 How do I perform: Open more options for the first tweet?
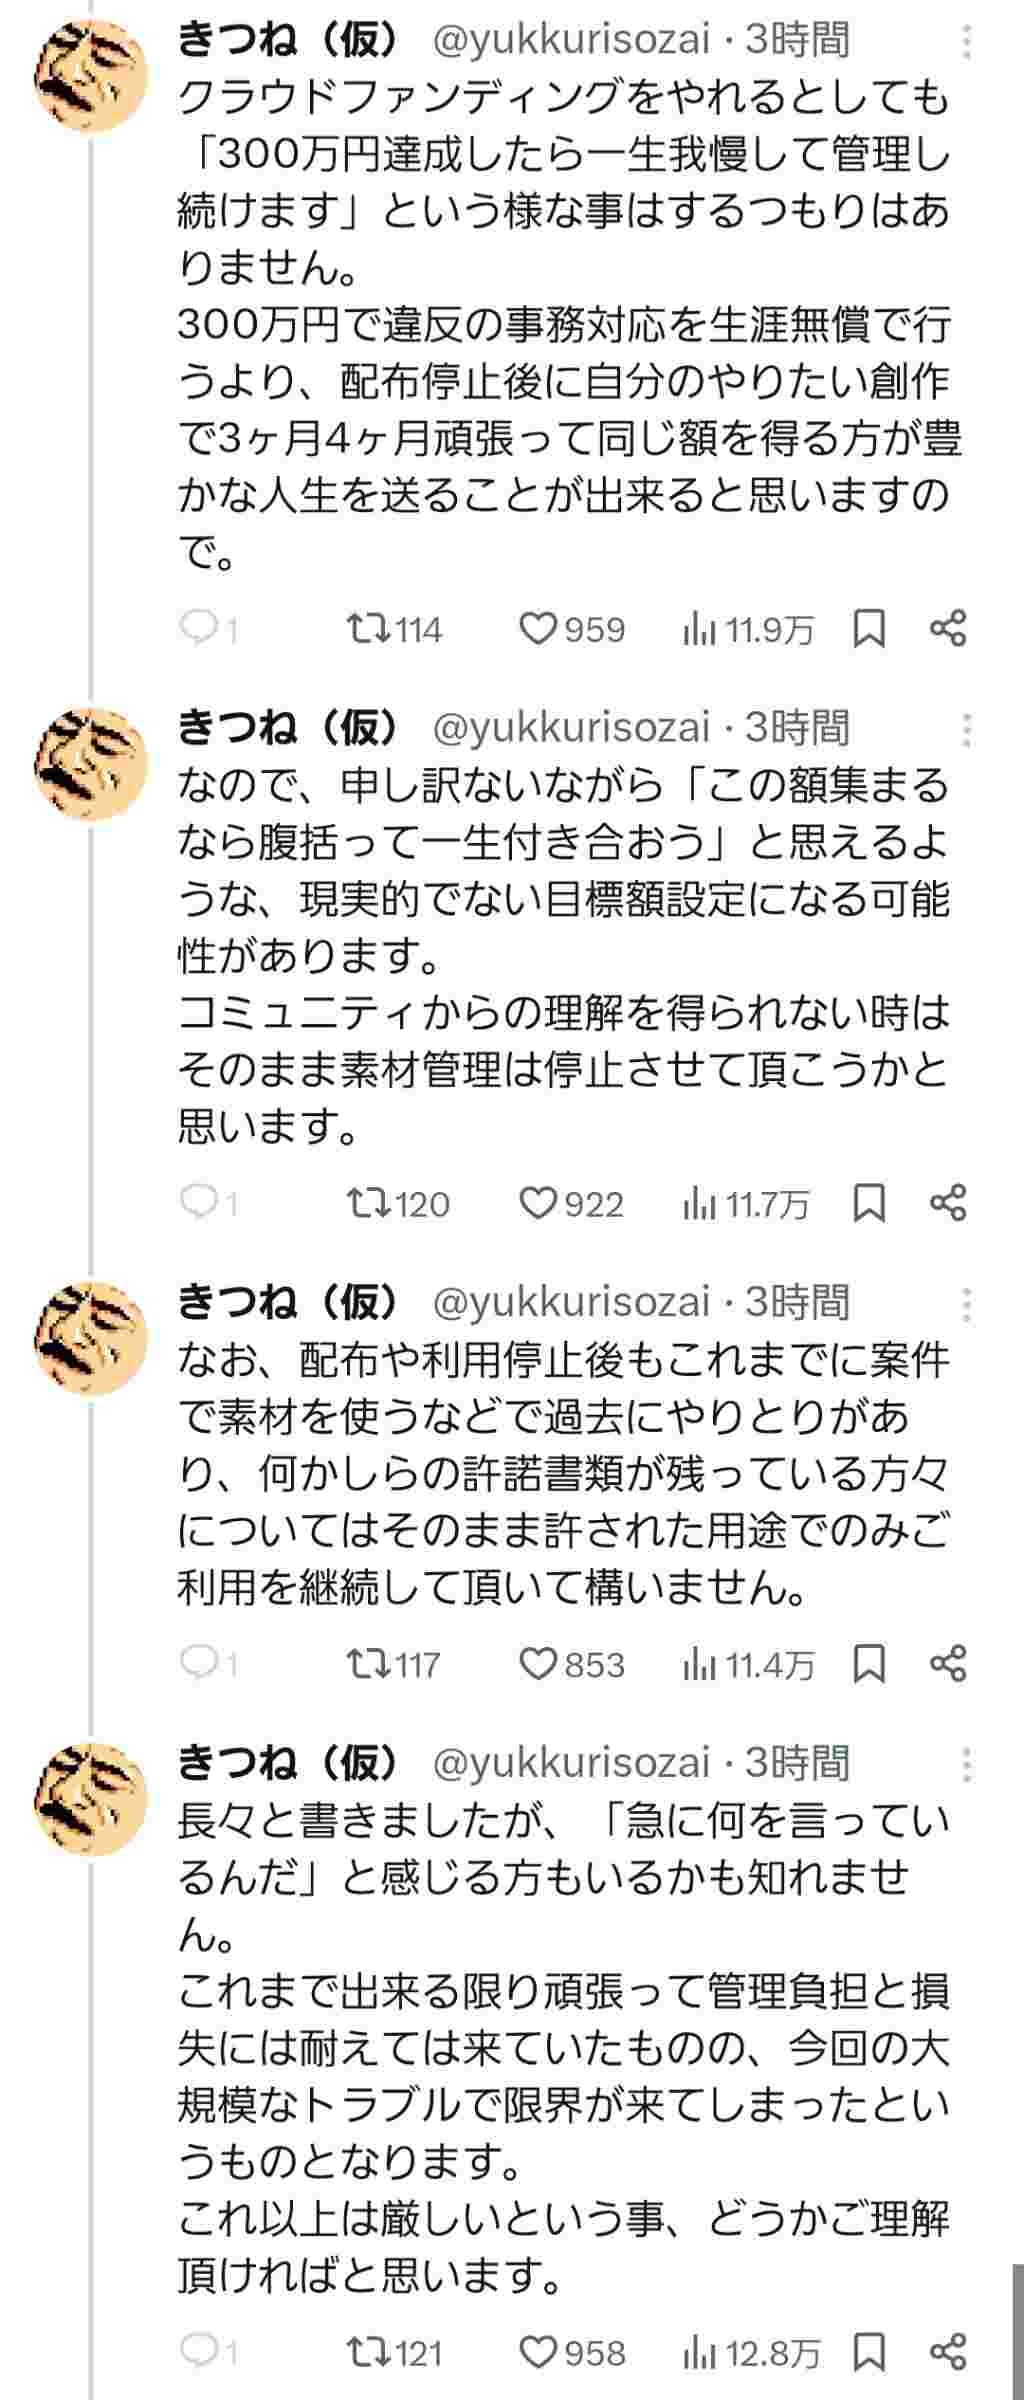pyautogui.click(x=966, y=41)
